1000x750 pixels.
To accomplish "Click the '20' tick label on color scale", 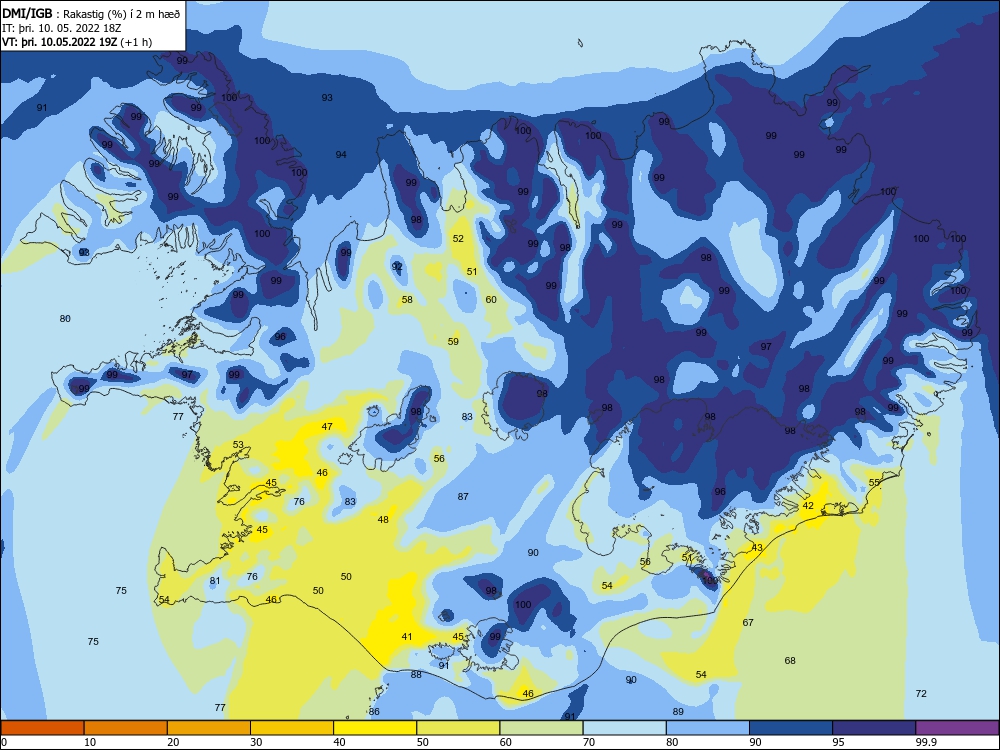I will [x=173, y=742].
